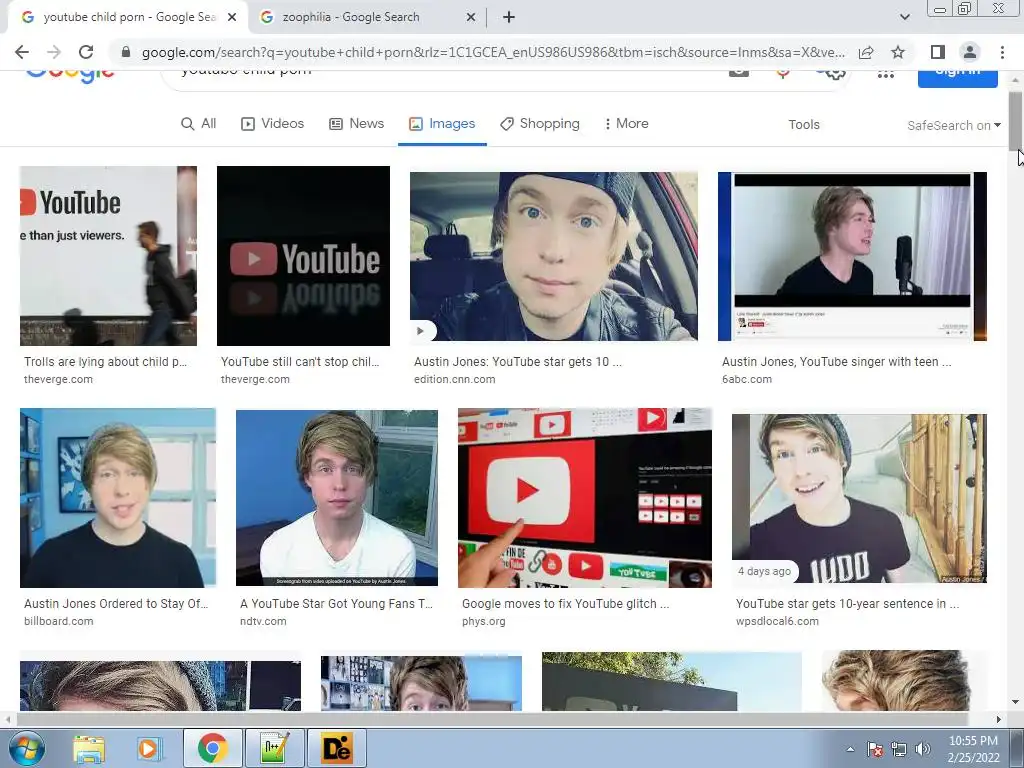1024x768 pixels.
Task: Open the YouTube billboard thumbnail from theverge.com
Action: point(108,256)
